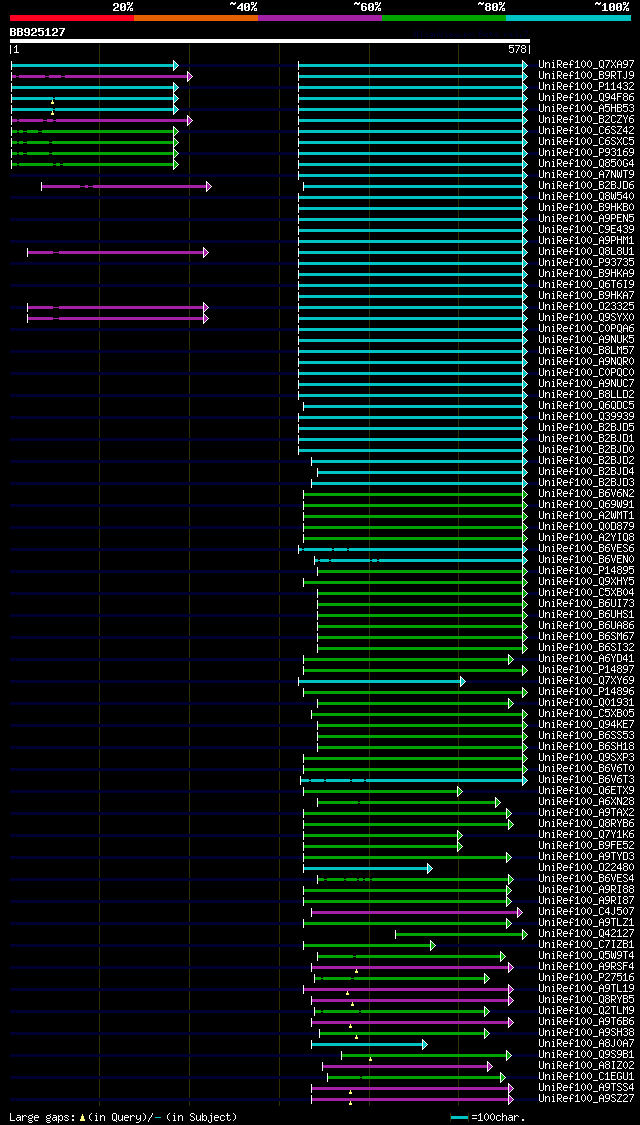Select the UniRef100_Q9SYX0 label
This screenshot has width=640, height=1125.
click(x=586, y=318)
